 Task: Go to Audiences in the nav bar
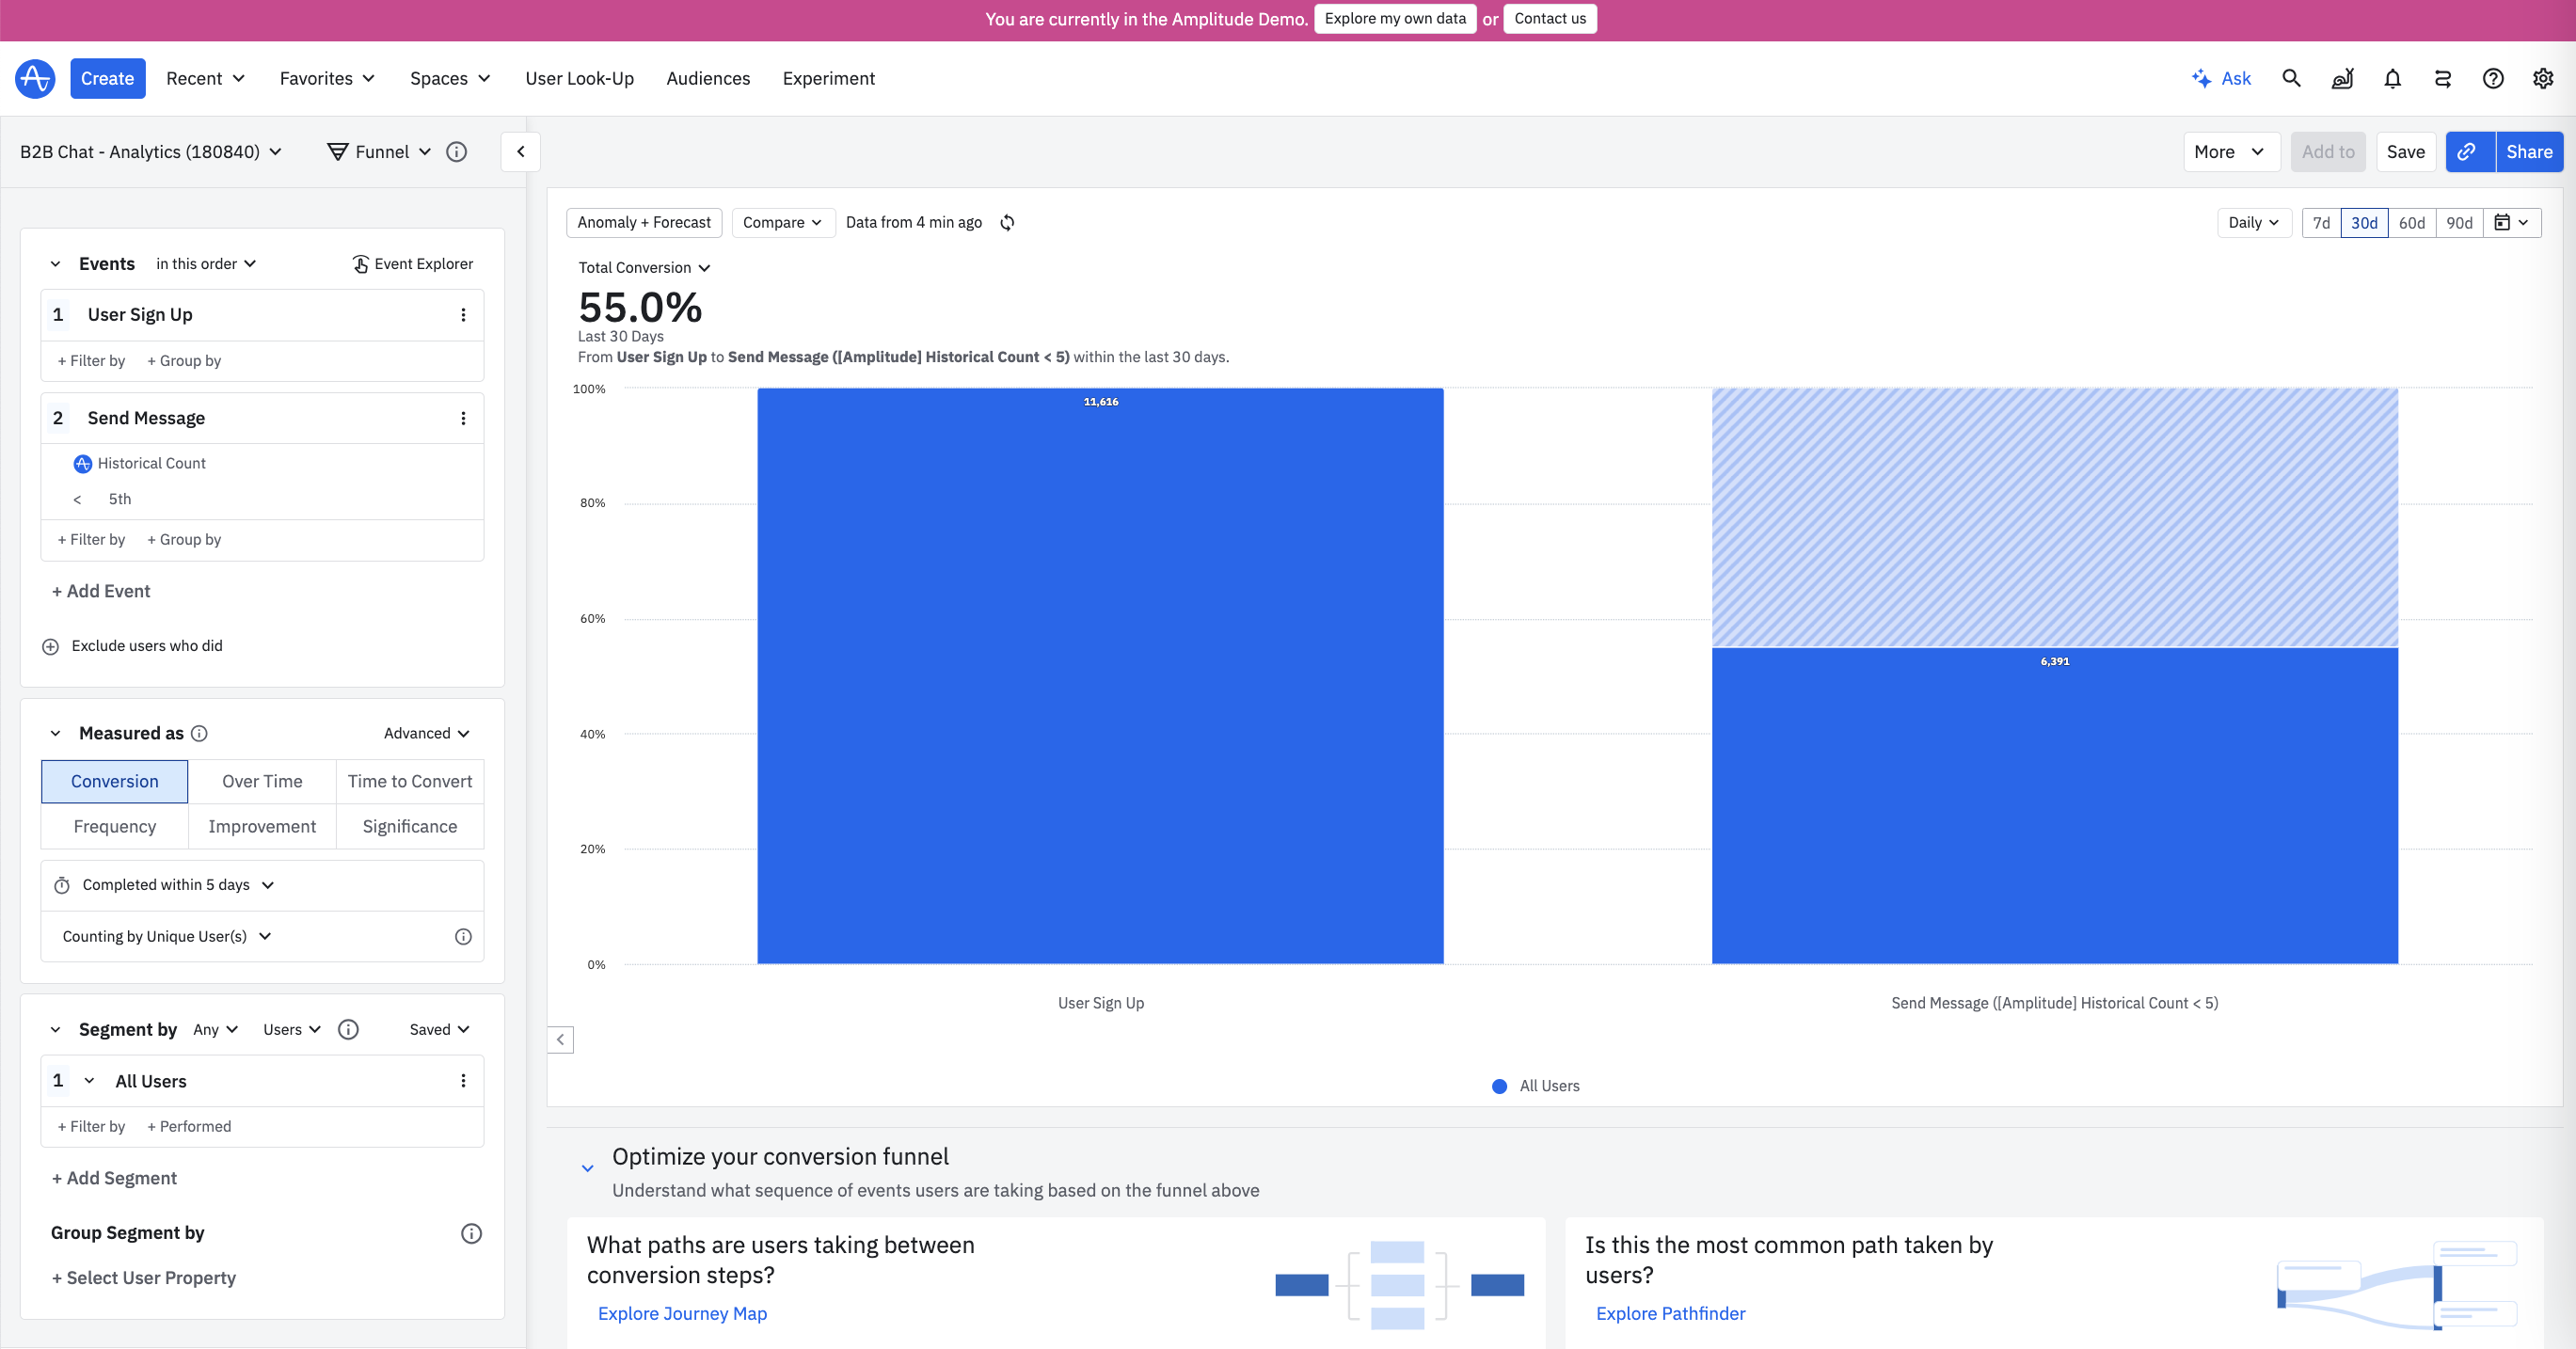[708, 78]
